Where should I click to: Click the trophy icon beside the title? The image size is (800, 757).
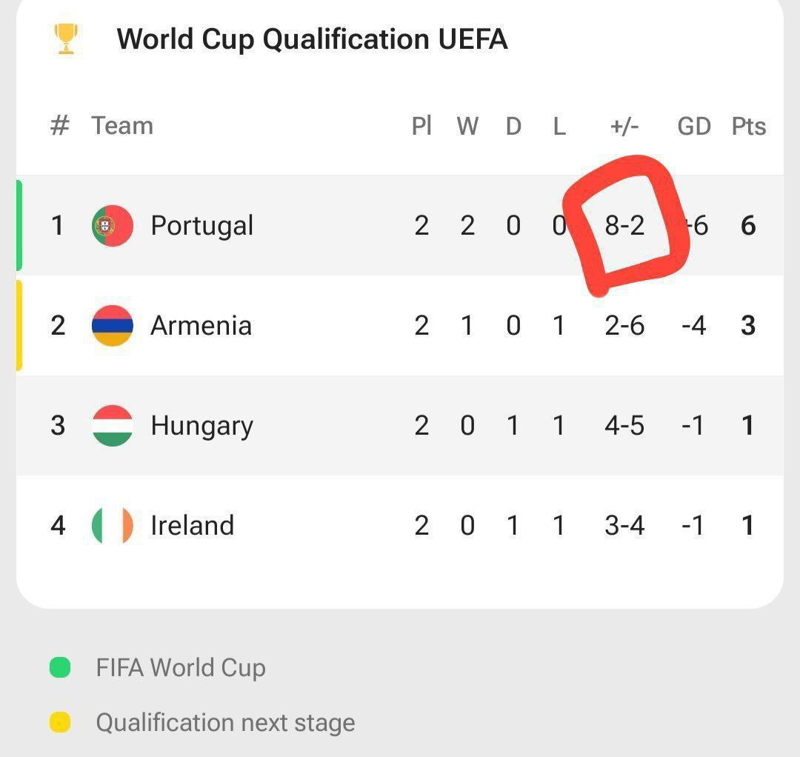tap(65, 39)
